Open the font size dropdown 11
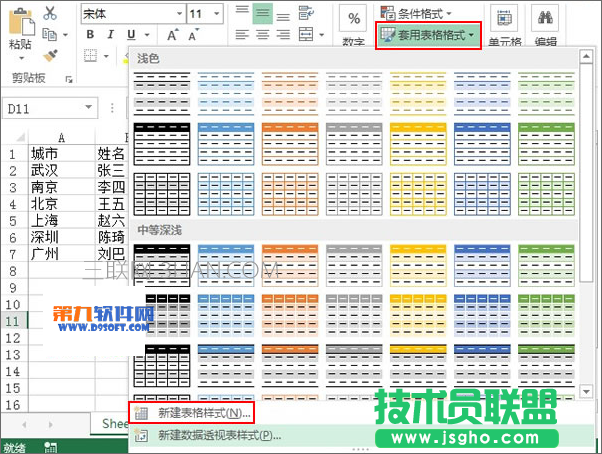 click(217, 14)
